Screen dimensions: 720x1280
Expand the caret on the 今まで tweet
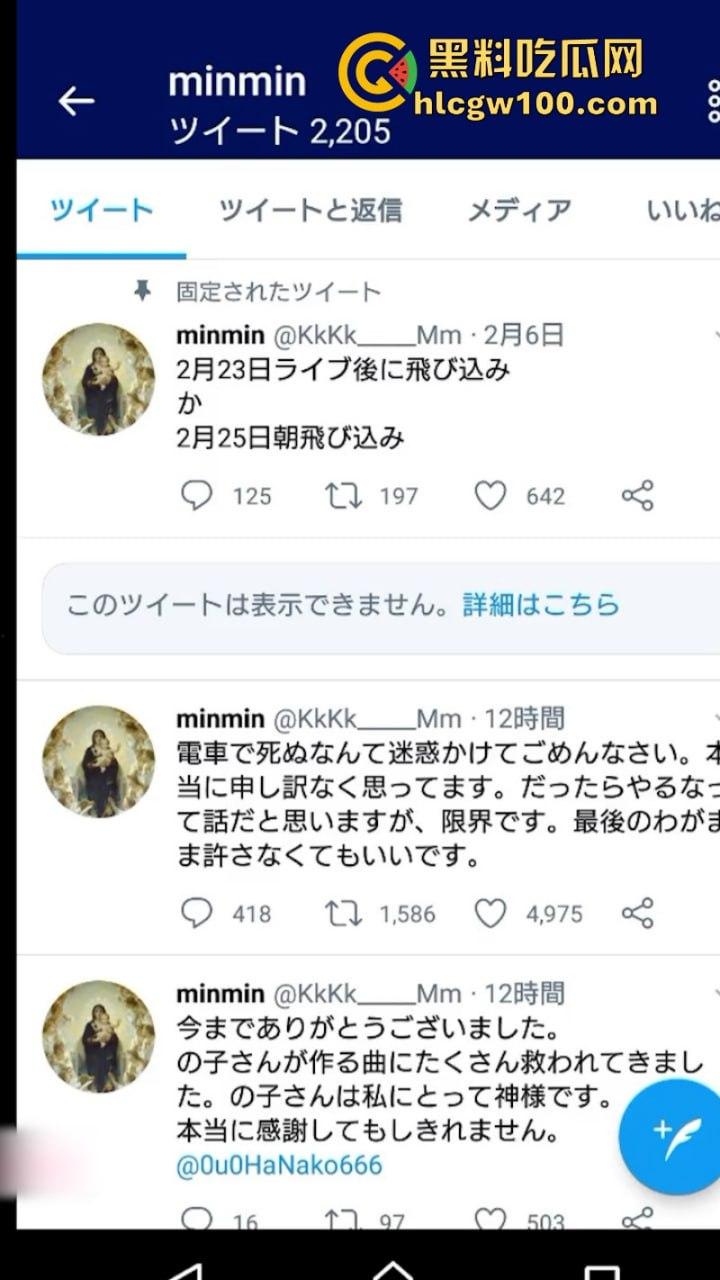714,993
